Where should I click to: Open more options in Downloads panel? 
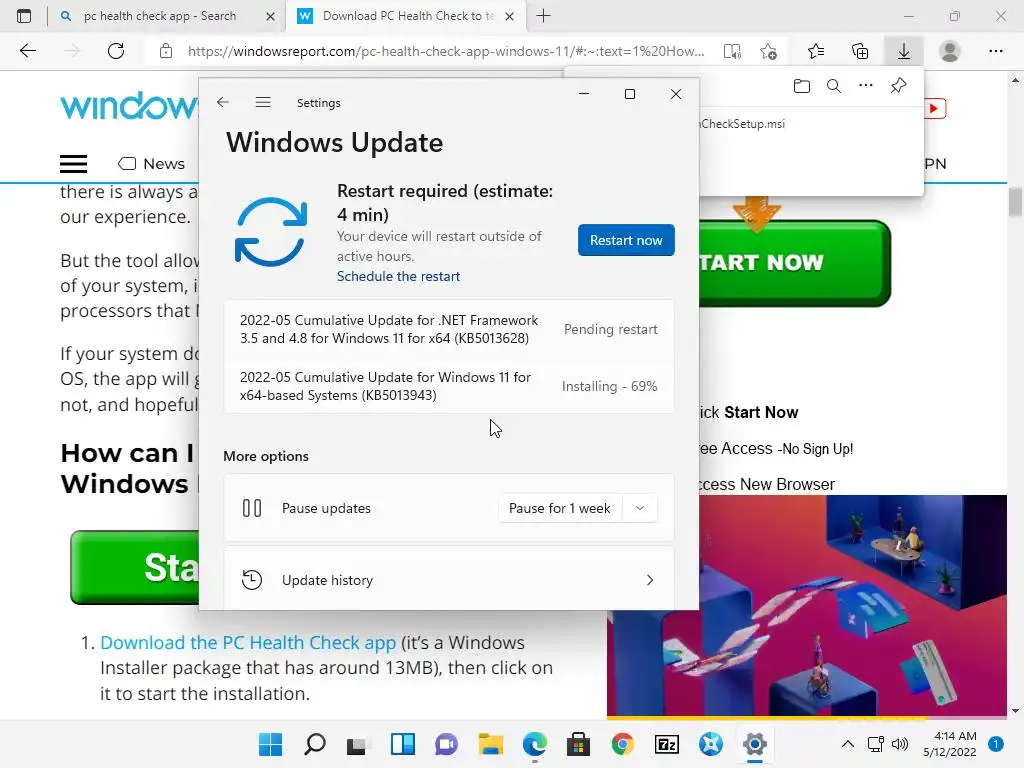[866, 86]
